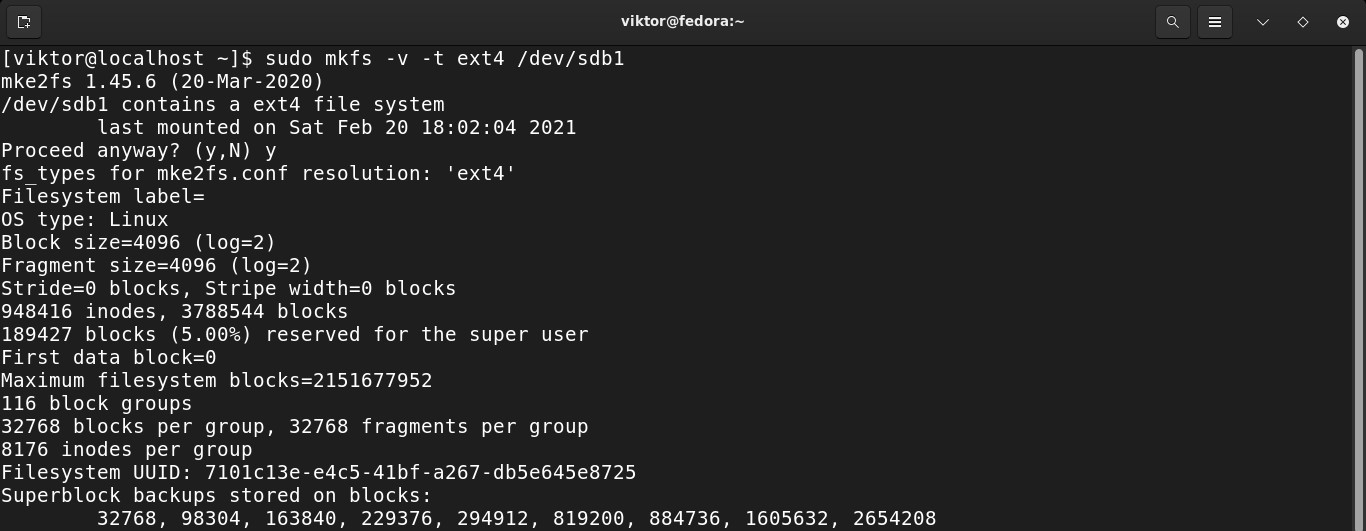Click the 'Superblock backups stored on blocks' line

pyautogui.click(x=216, y=495)
